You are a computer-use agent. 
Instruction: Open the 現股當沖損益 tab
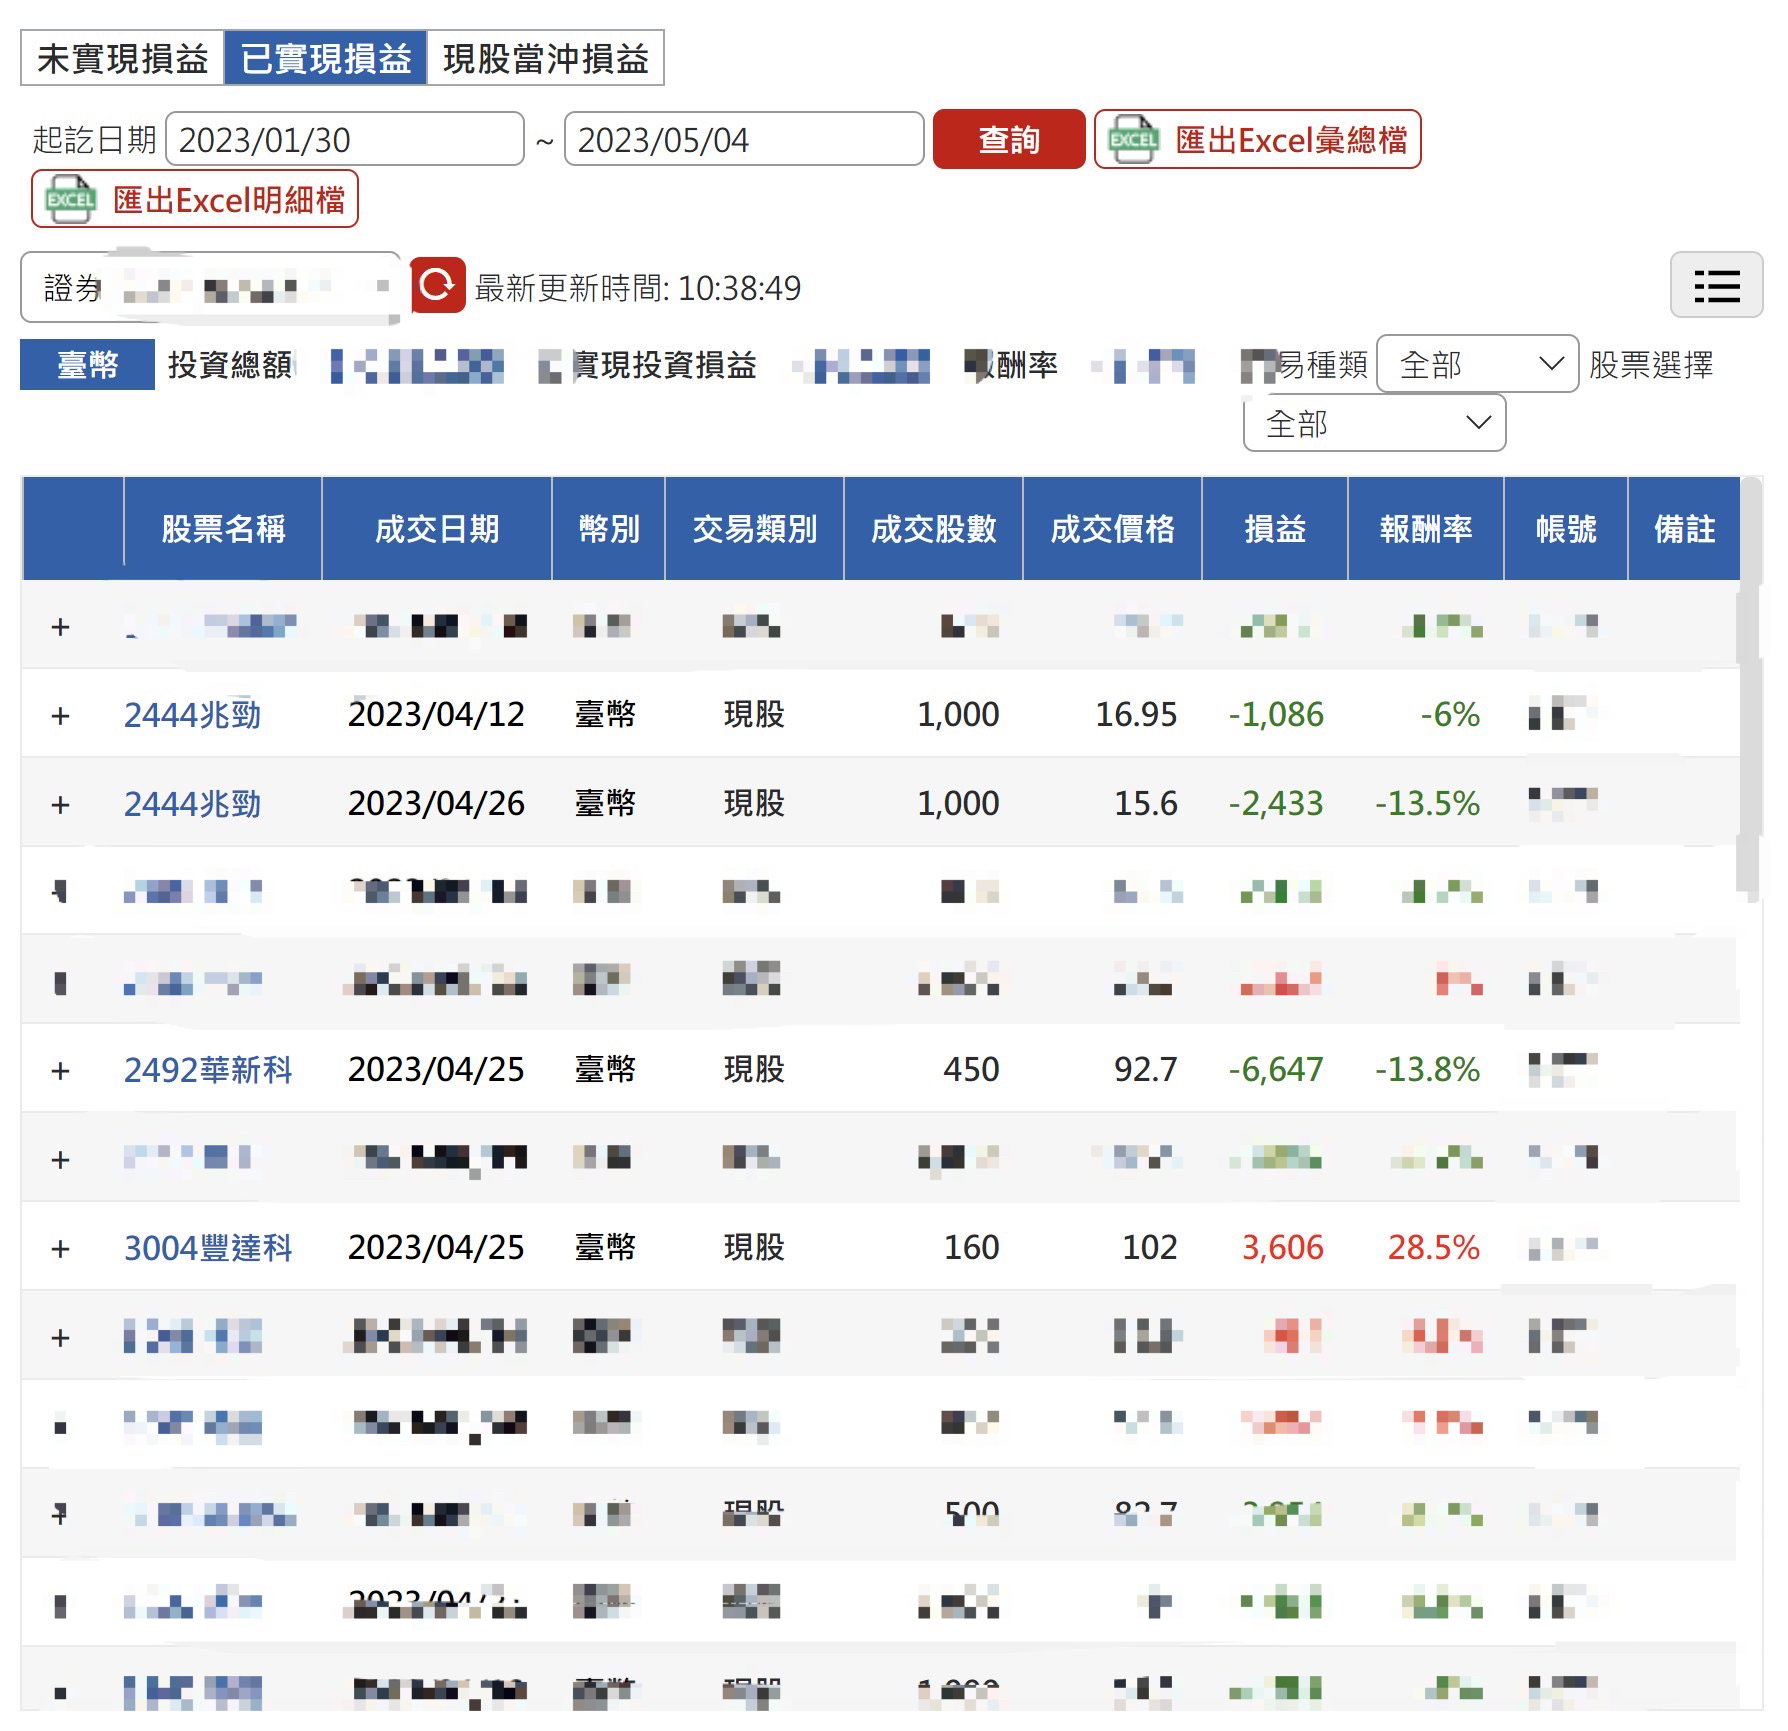pos(545,58)
